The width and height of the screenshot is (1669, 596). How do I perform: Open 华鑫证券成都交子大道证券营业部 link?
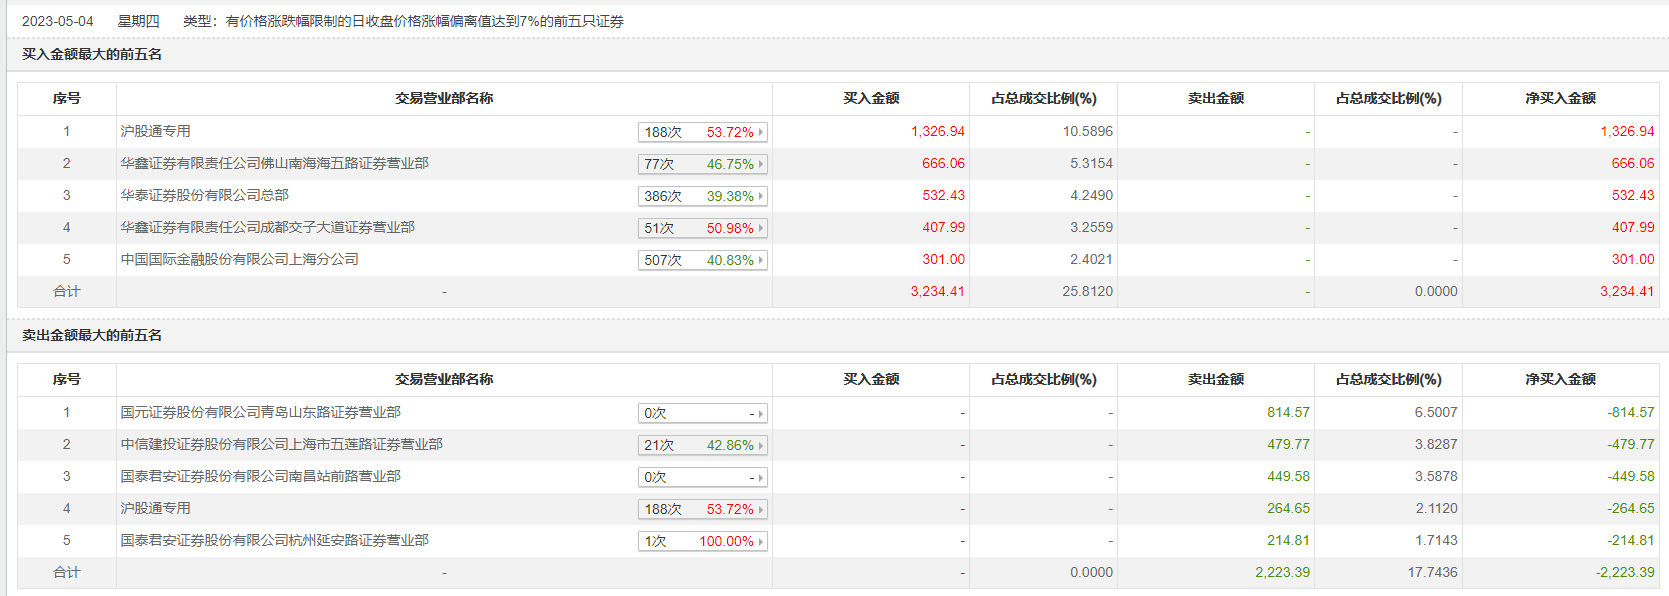tap(268, 227)
